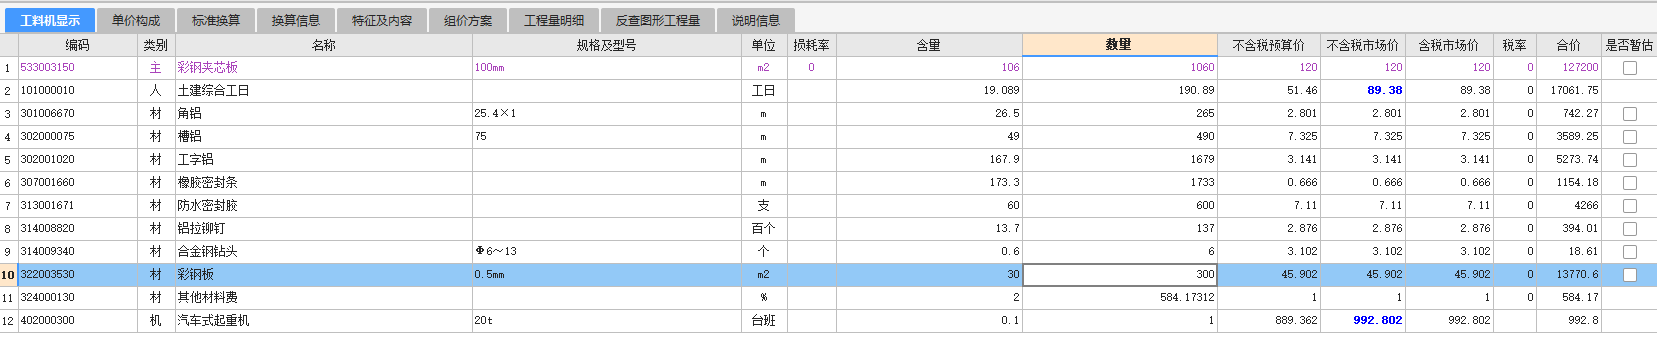Click the unit cell 台班
Viewport: 1657px width, 361px height.
(763, 321)
